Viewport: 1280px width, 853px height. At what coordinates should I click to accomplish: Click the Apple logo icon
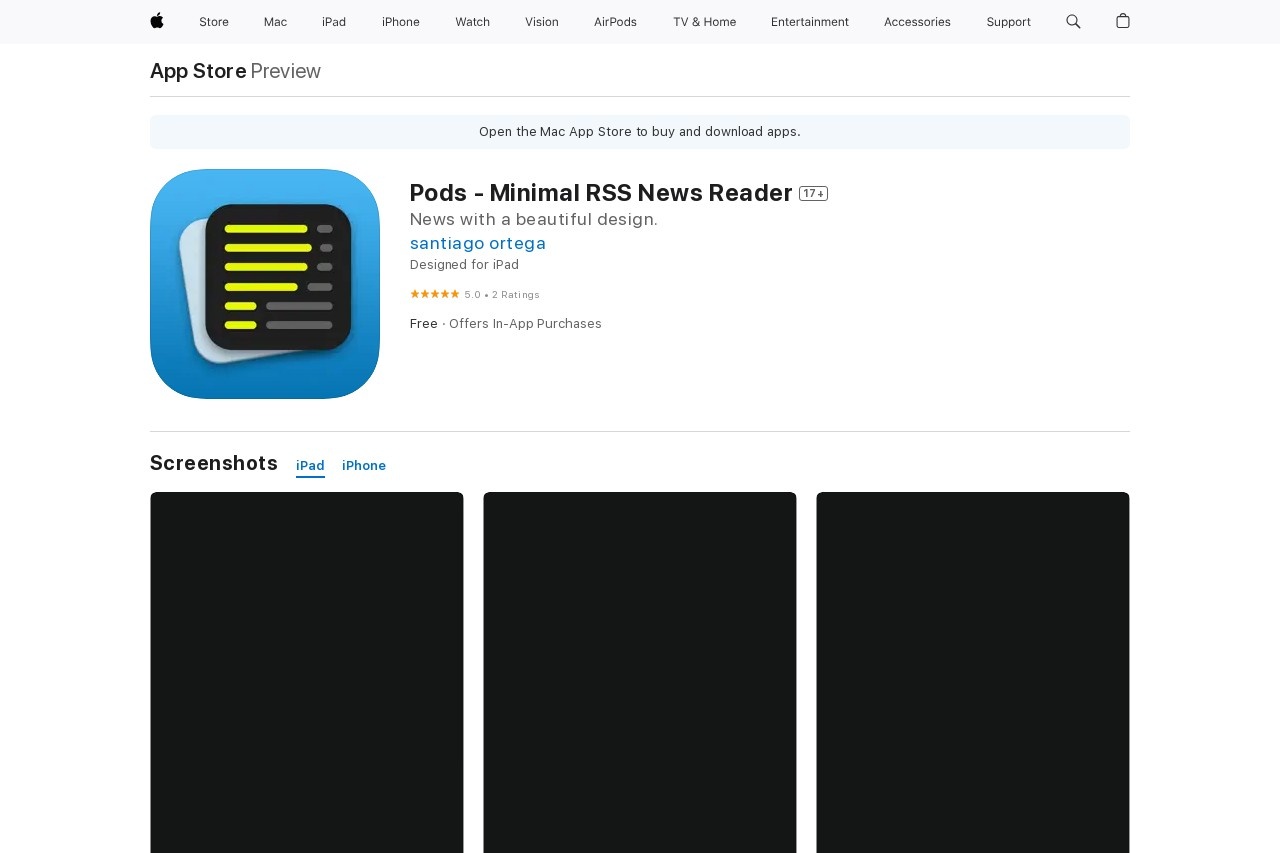(157, 21)
